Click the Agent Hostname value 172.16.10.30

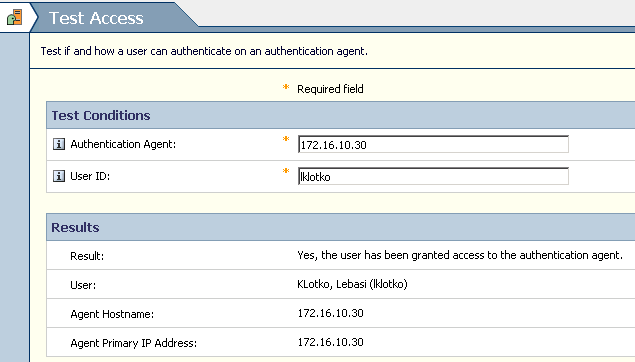(330, 313)
